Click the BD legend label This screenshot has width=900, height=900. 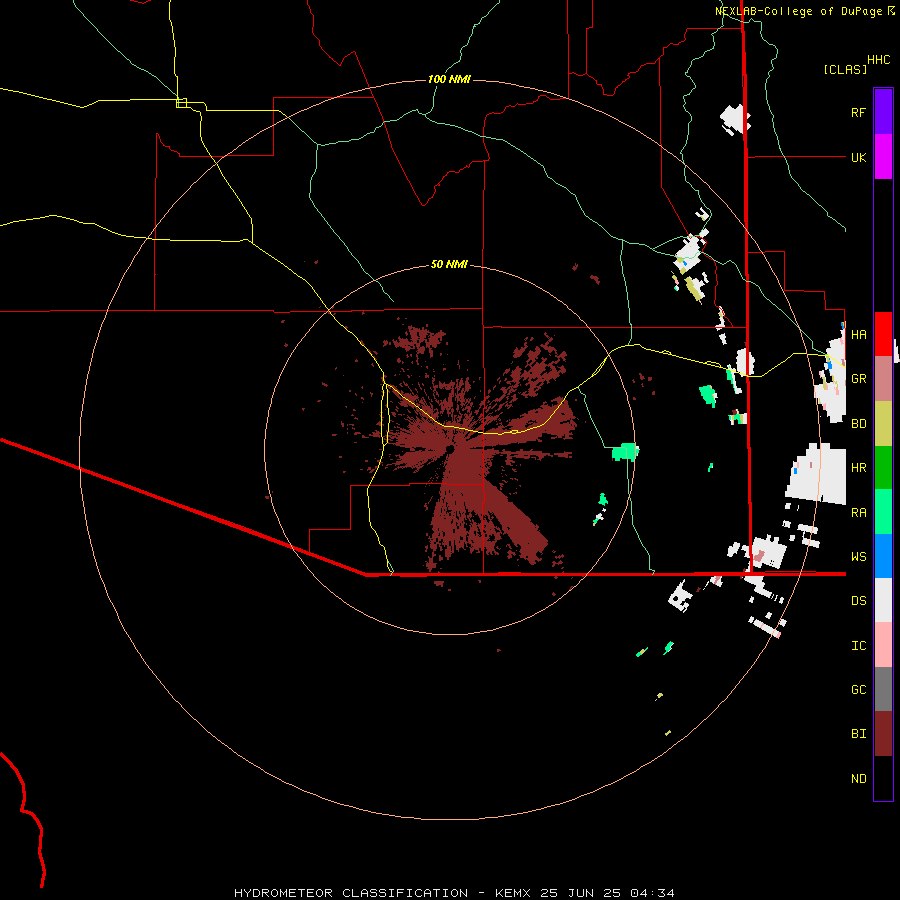pyautogui.click(x=858, y=424)
